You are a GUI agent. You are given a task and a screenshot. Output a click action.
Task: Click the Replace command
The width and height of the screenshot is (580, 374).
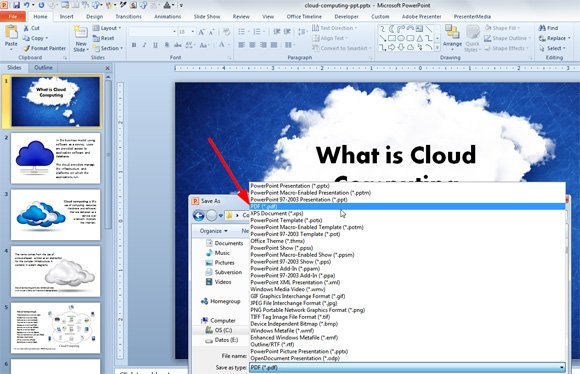[x=554, y=38]
